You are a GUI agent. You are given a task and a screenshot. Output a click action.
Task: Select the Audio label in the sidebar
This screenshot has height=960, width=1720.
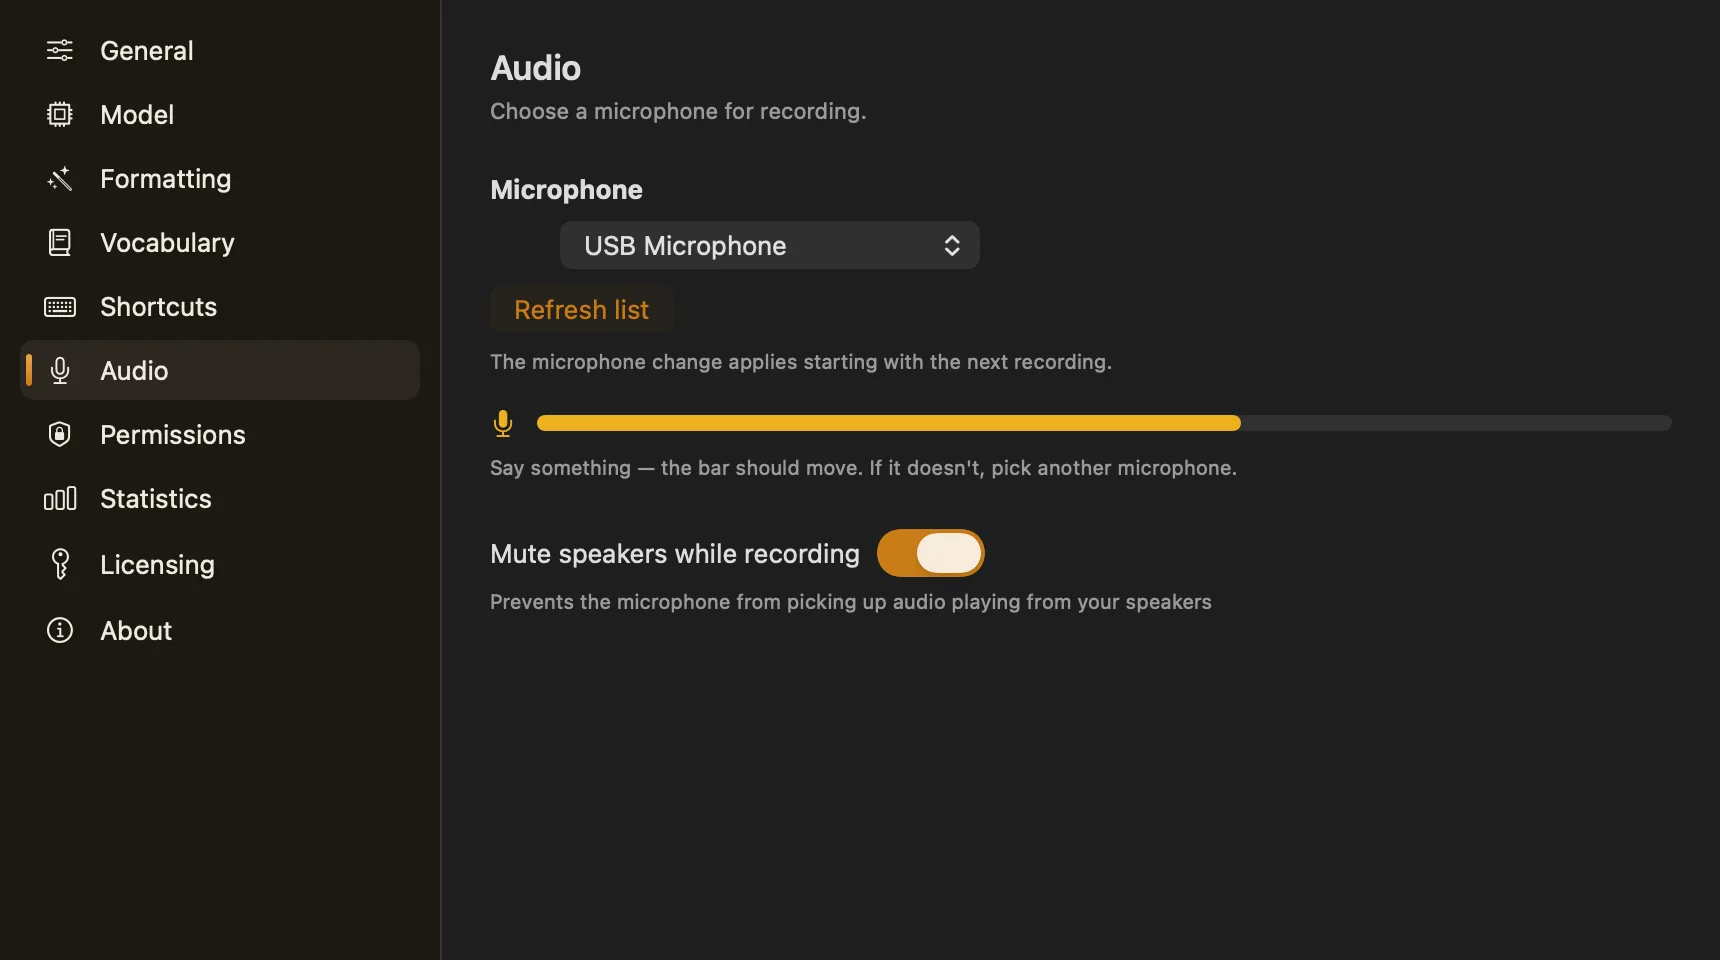(134, 370)
